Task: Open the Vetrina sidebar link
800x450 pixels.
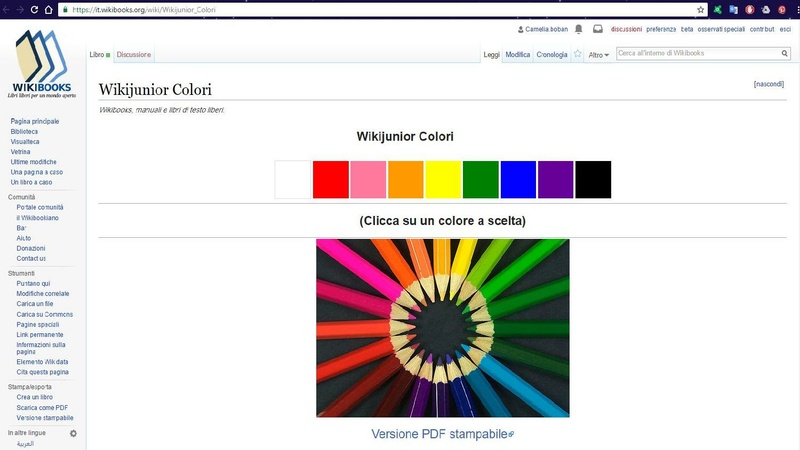Action: tap(20, 152)
